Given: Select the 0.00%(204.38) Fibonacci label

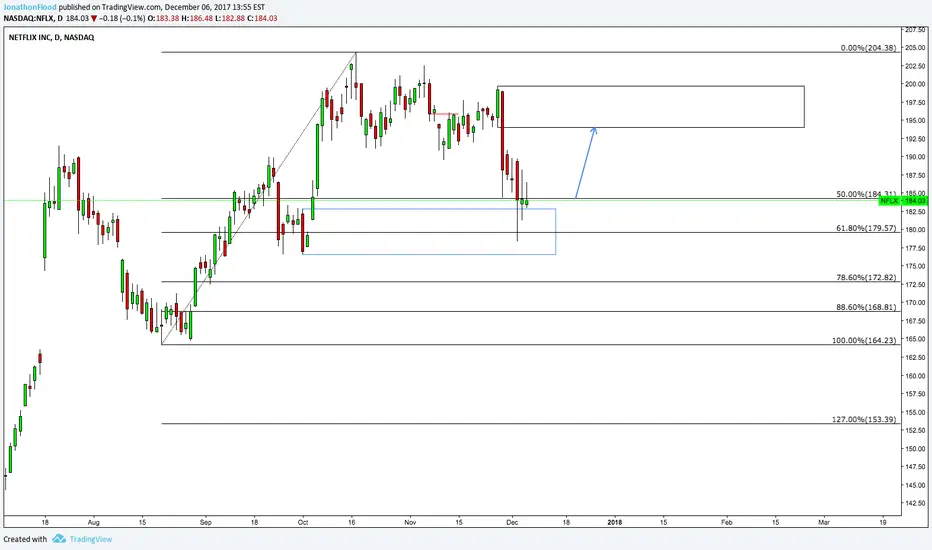Looking at the screenshot, I should (x=868, y=48).
